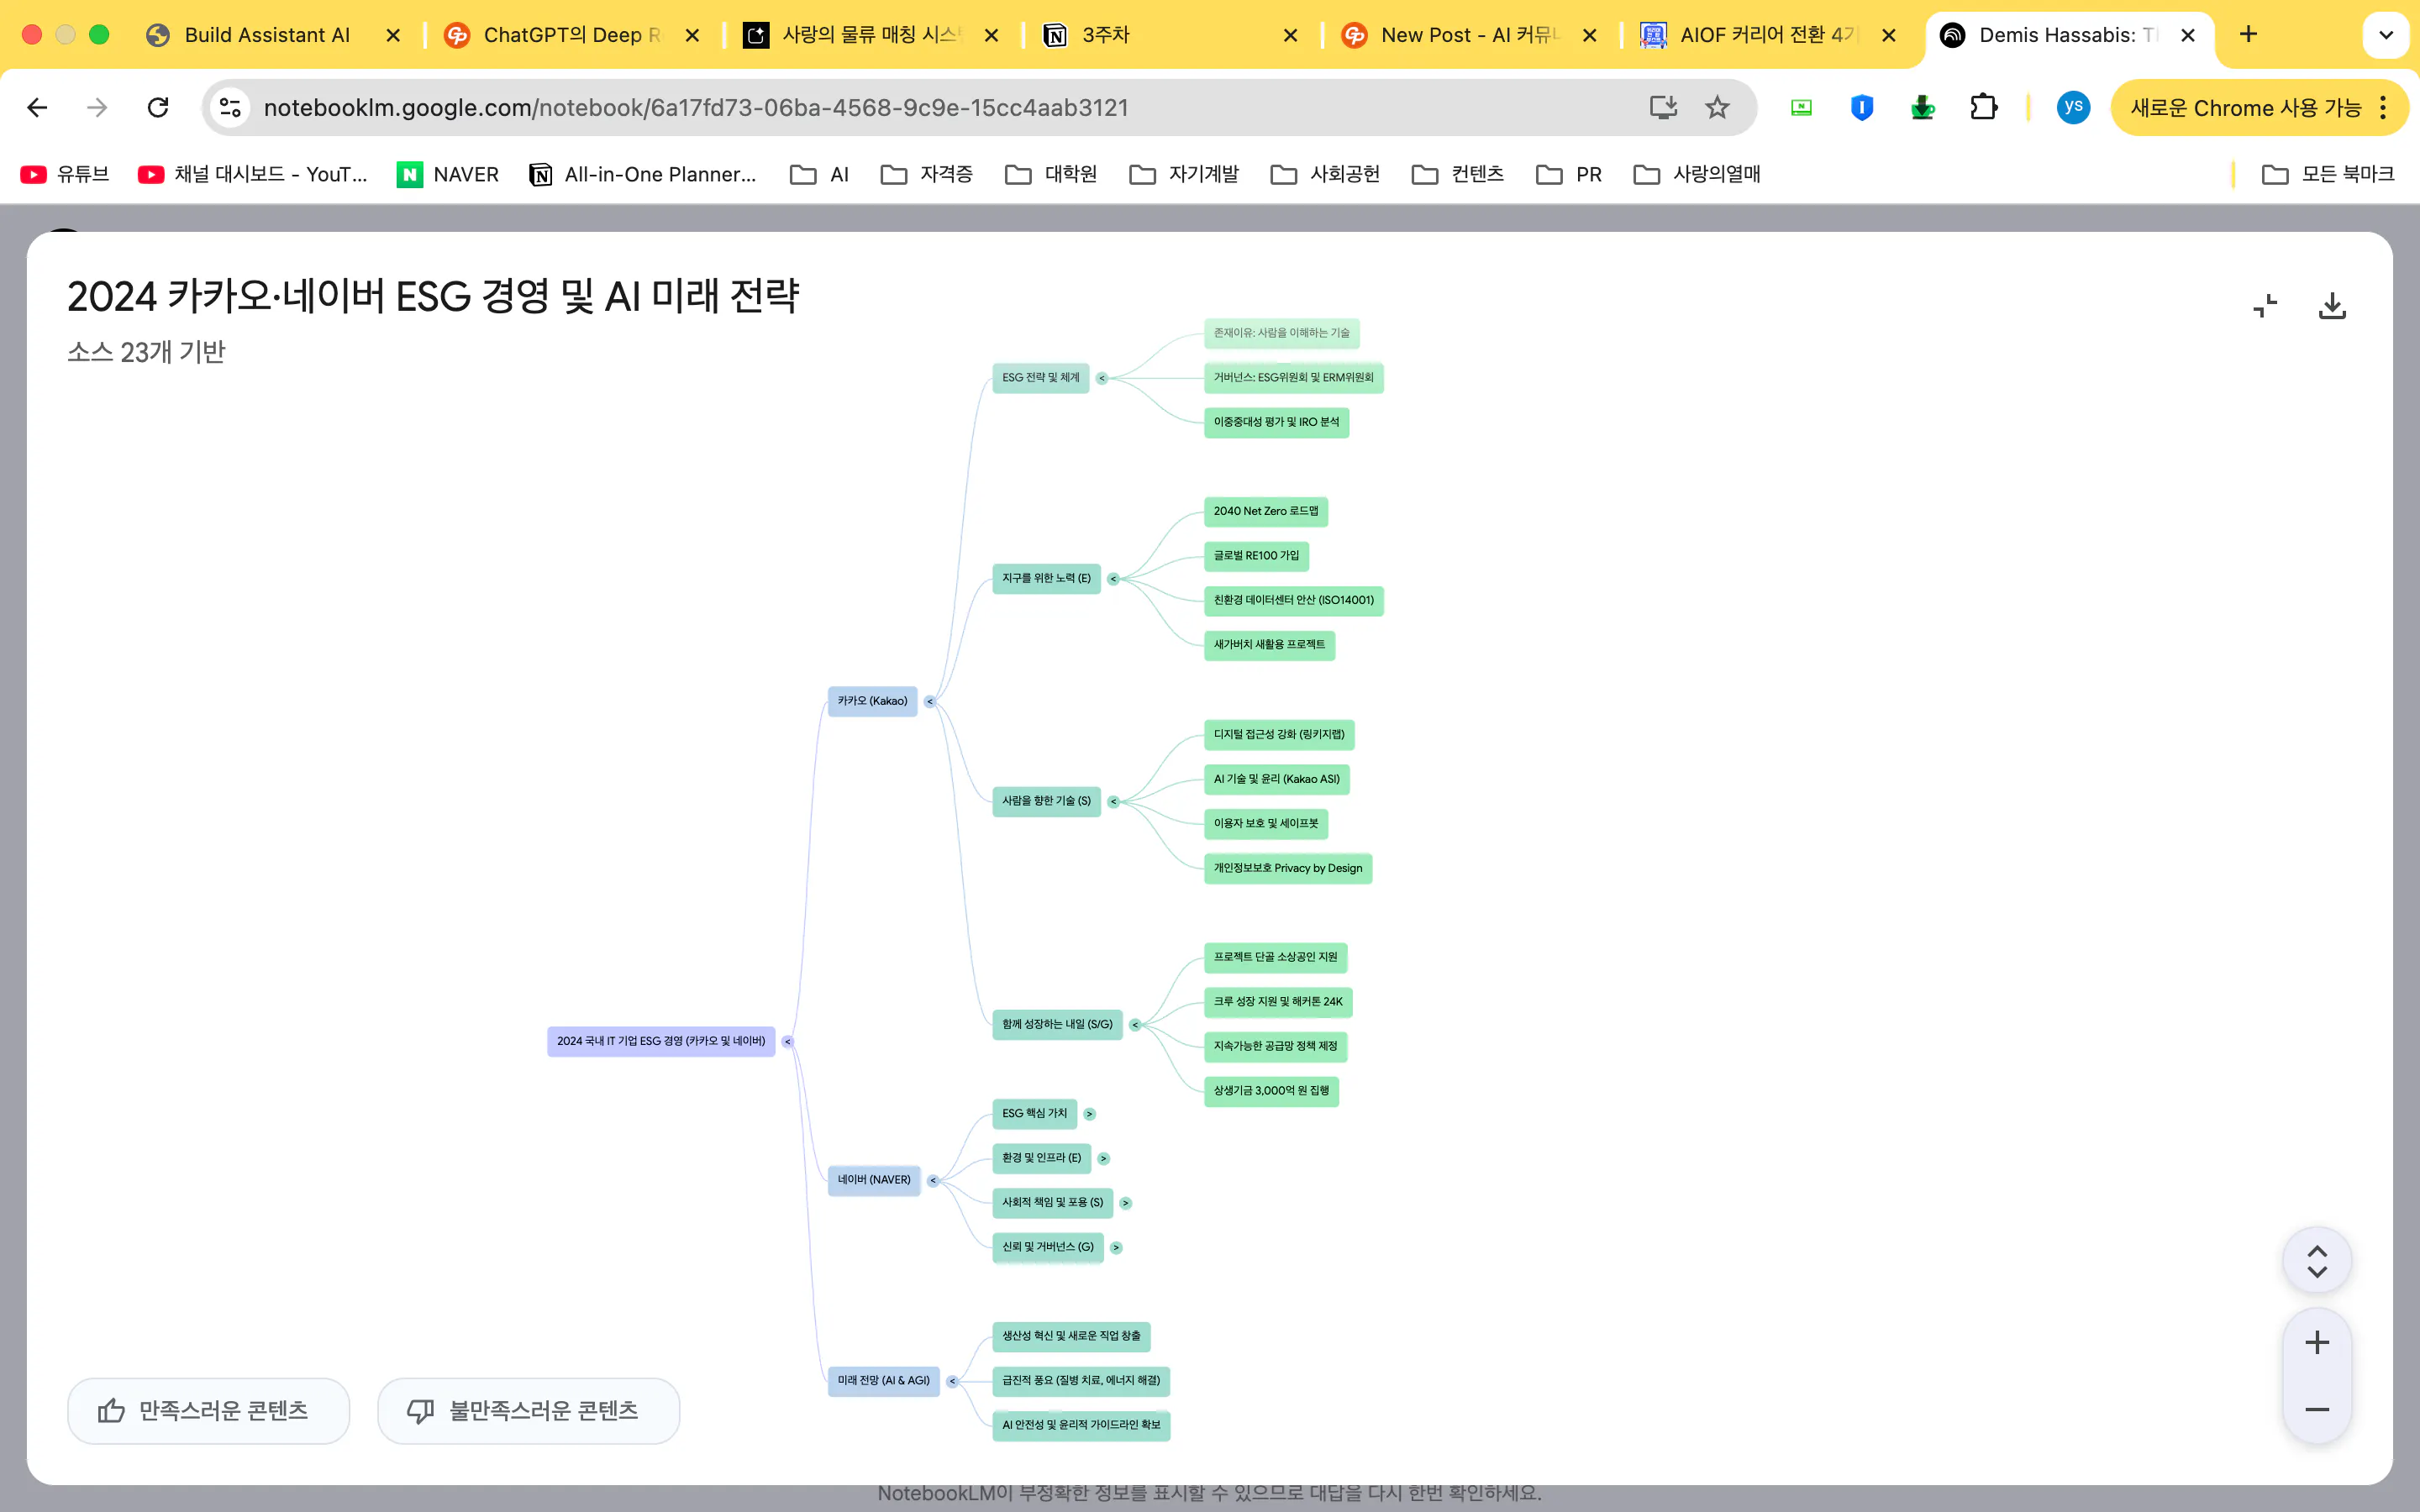Click 새로운 Chrome 사용 가능 update button

click(x=2245, y=107)
